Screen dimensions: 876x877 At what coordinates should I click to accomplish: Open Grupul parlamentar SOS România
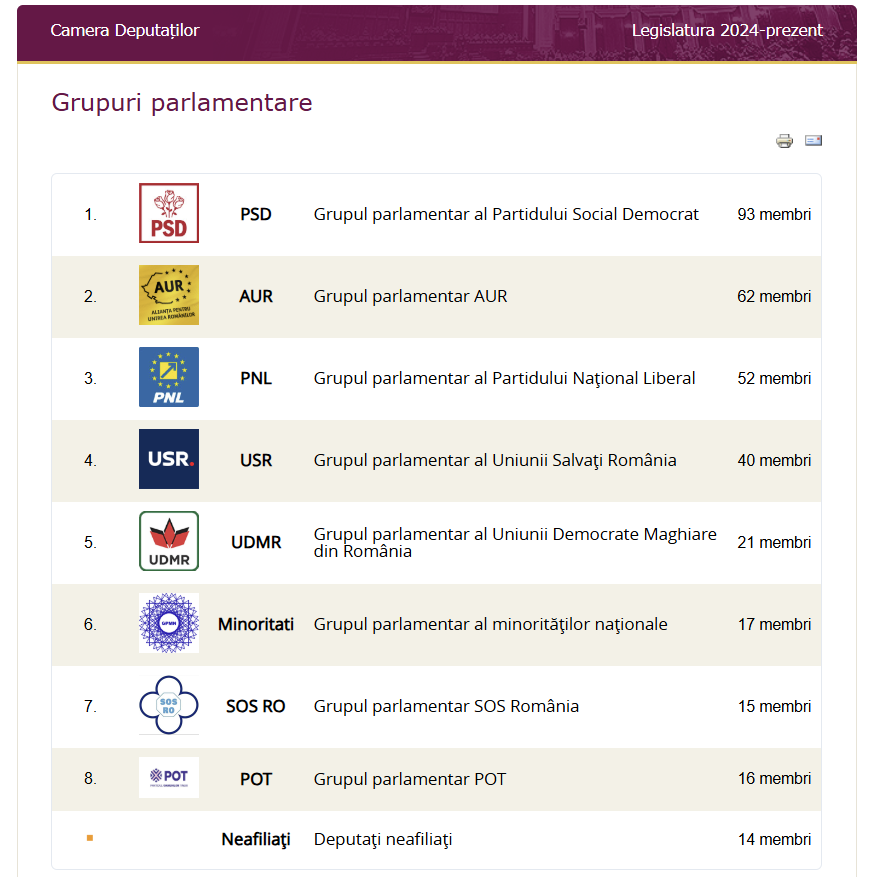tap(446, 706)
